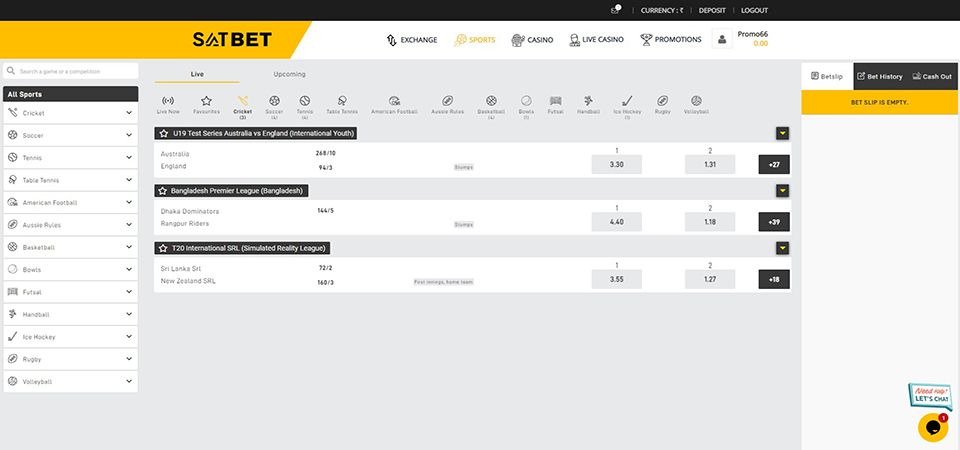Bet on Sri Lanka Srl at 3.55
Viewport: 960px width, 450px height.
click(x=617, y=279)
